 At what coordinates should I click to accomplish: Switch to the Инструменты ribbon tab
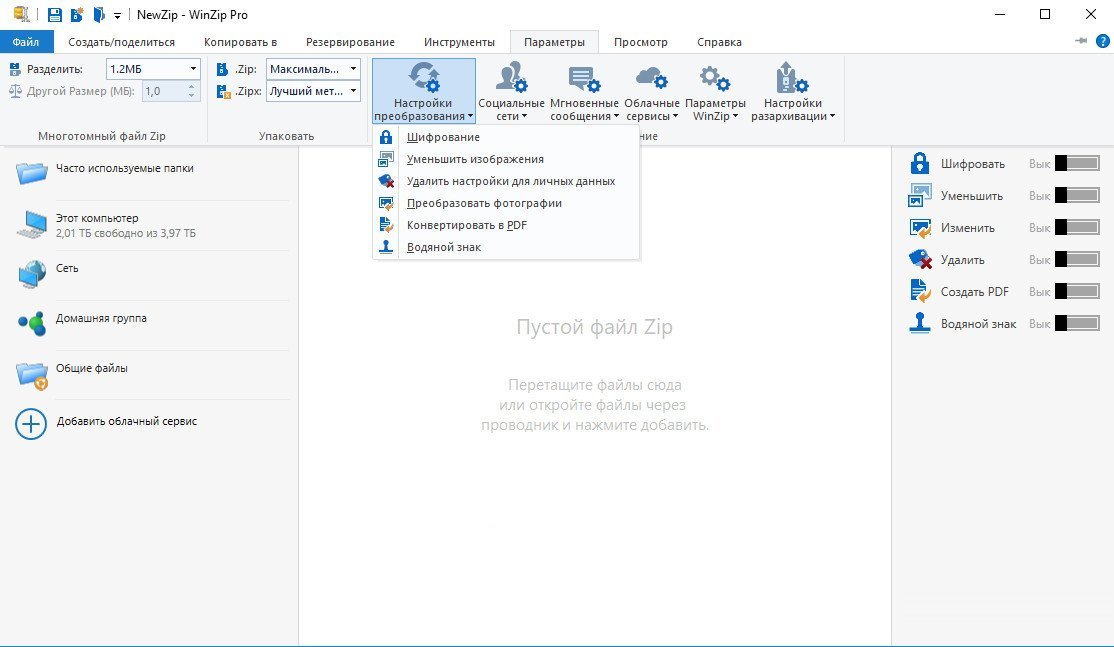(x=458, y=42)
